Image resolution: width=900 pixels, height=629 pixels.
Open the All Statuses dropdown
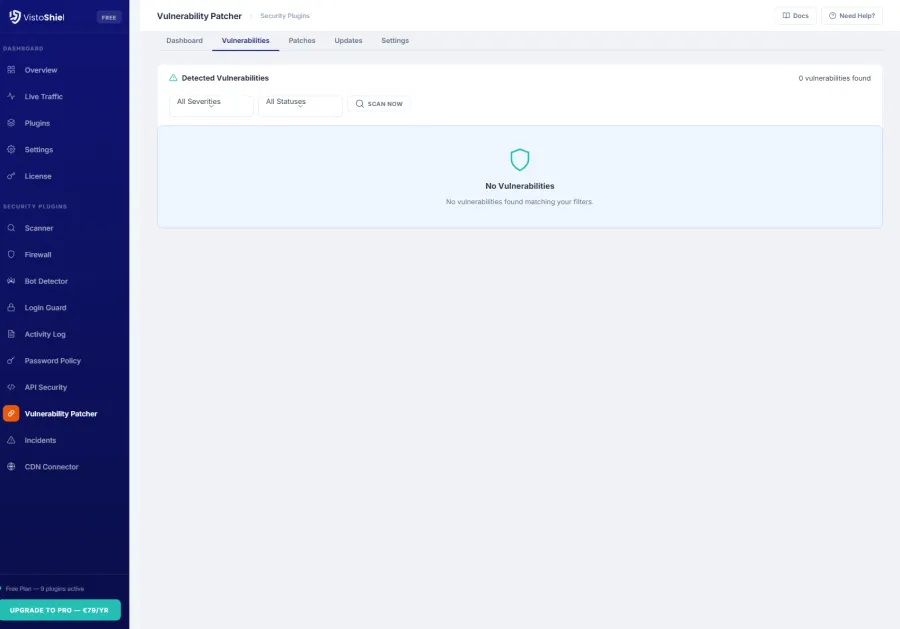tap(300, 104)
